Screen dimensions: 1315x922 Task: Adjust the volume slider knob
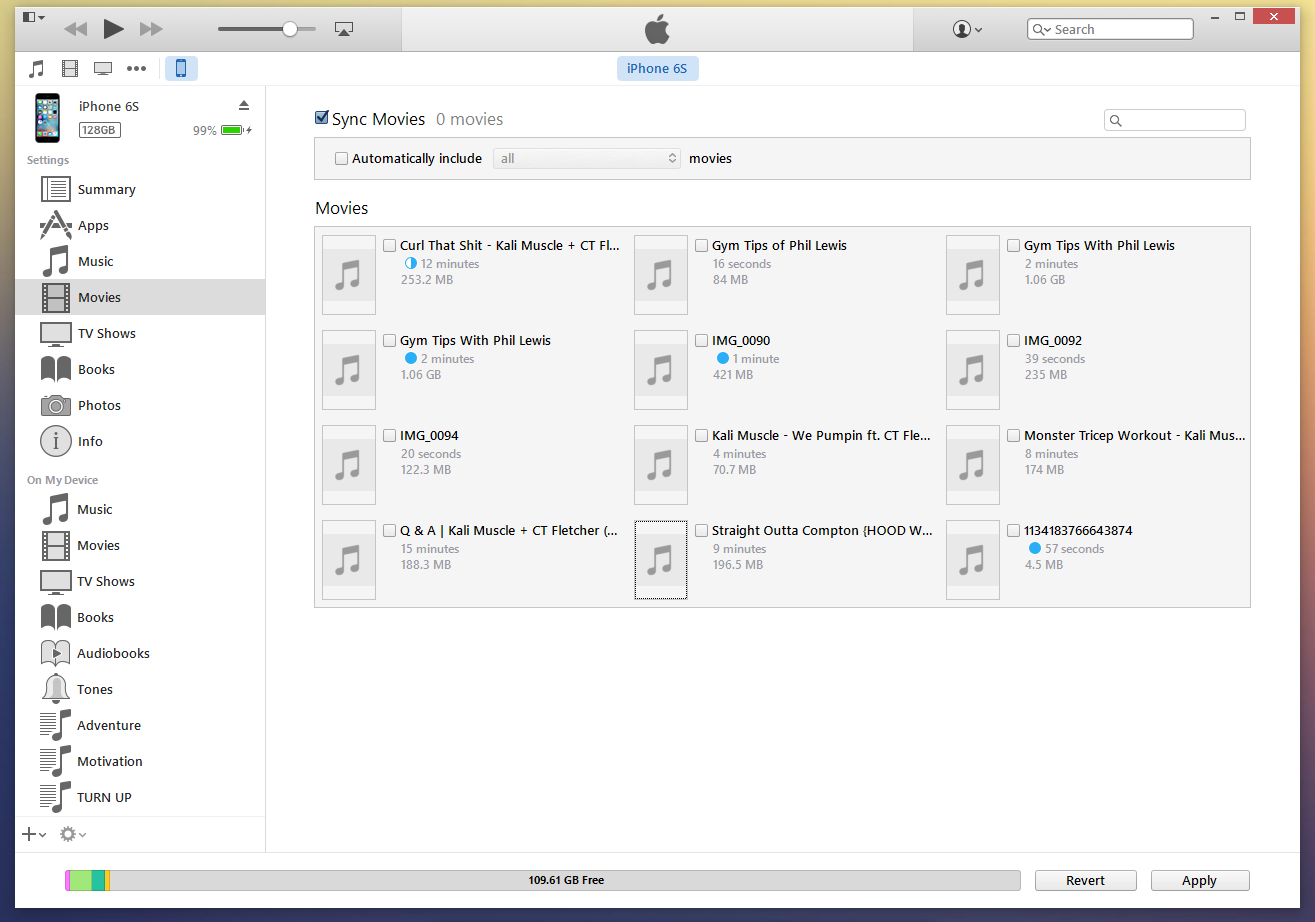(290, 29)
